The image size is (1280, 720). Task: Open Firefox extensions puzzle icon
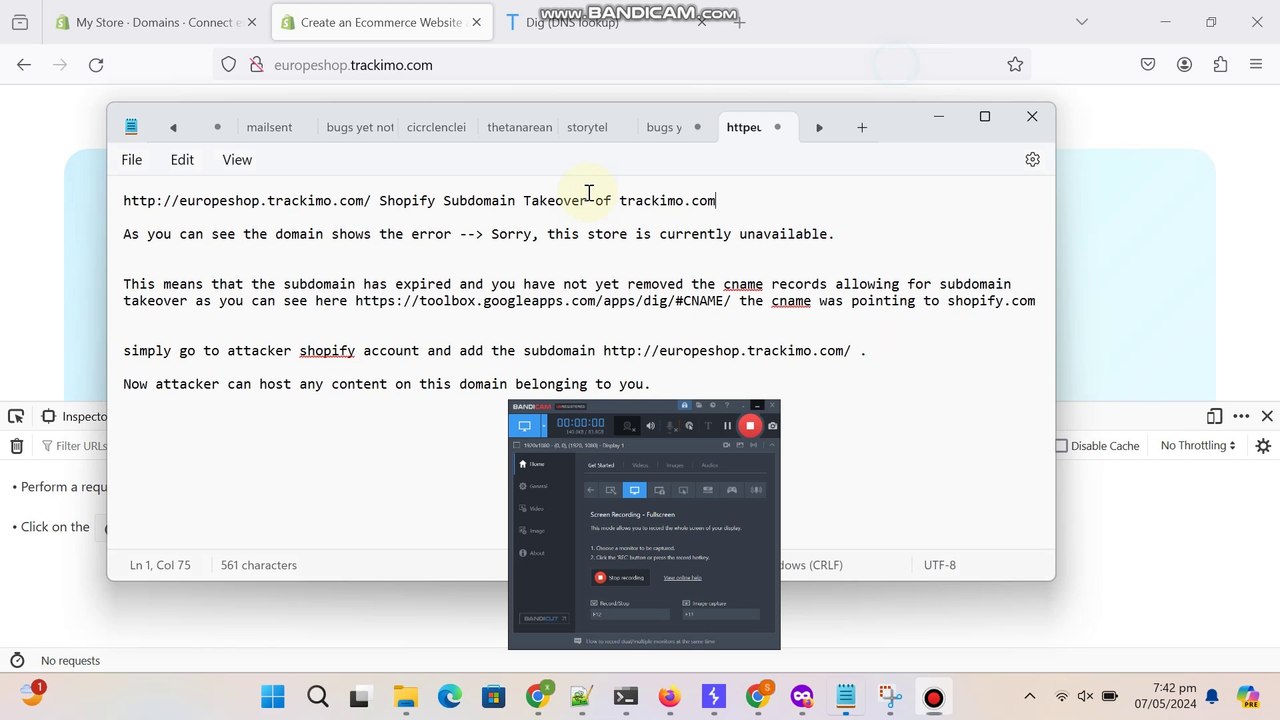[x=1220, y=65]
